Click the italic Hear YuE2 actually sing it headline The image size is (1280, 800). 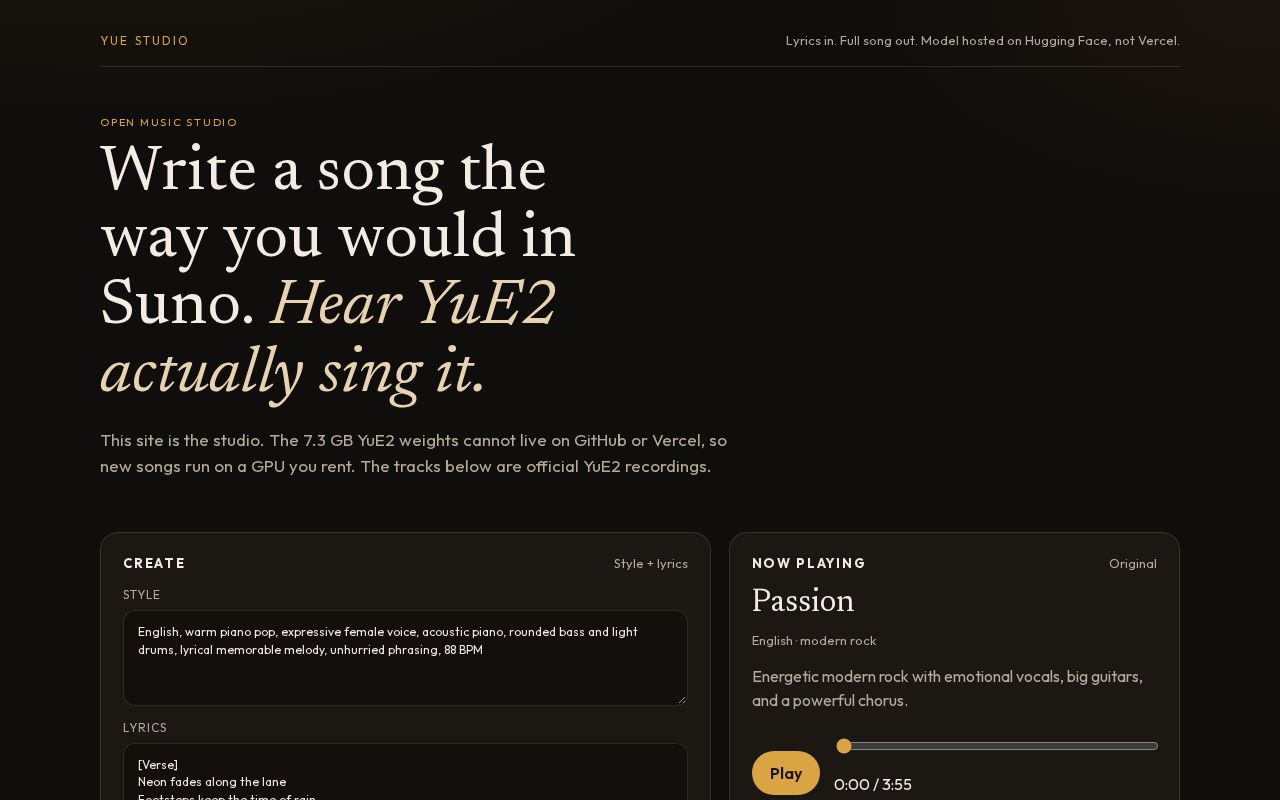(328, 339)
